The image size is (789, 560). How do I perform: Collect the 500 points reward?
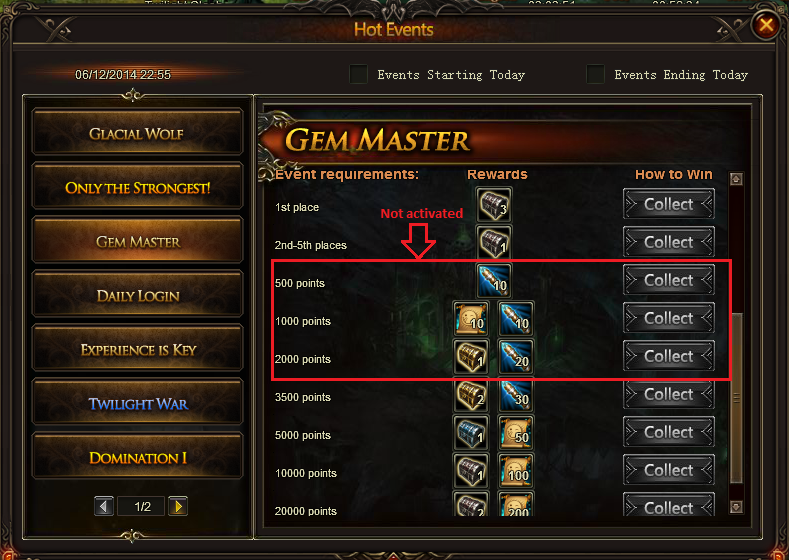[x=669, y=280]
